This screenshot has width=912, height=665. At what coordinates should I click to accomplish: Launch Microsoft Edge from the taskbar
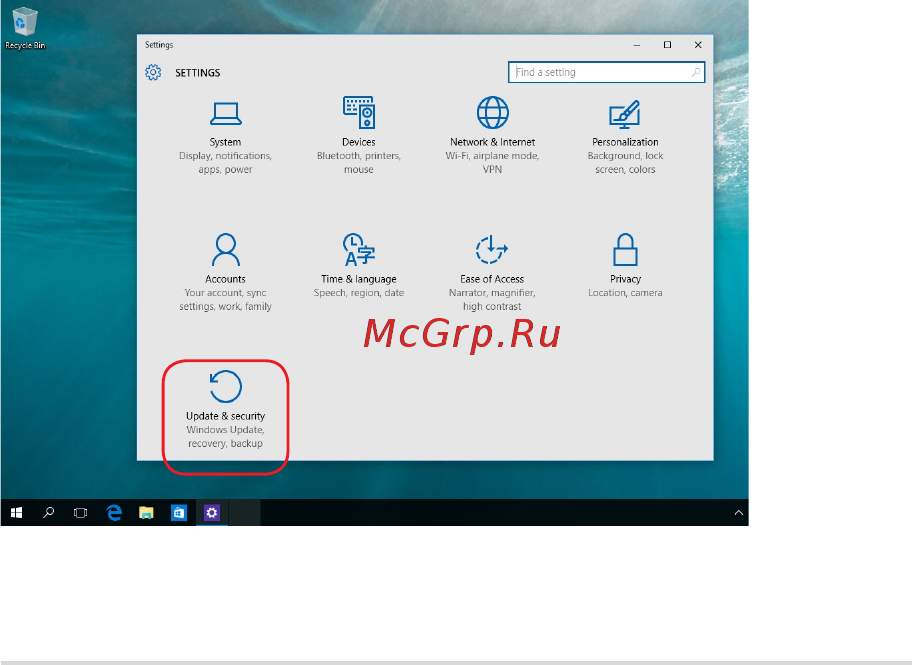[x=114, y=513]
